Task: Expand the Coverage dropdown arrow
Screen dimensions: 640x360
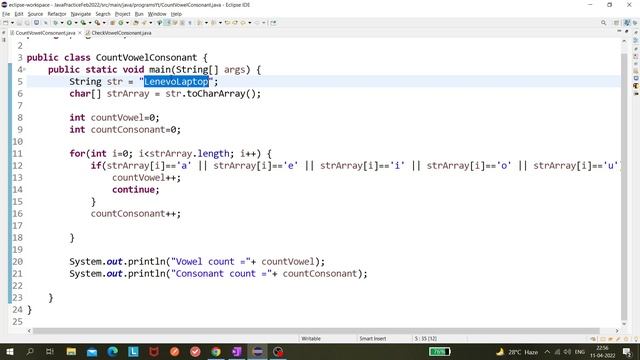Action: click(90, 23)
